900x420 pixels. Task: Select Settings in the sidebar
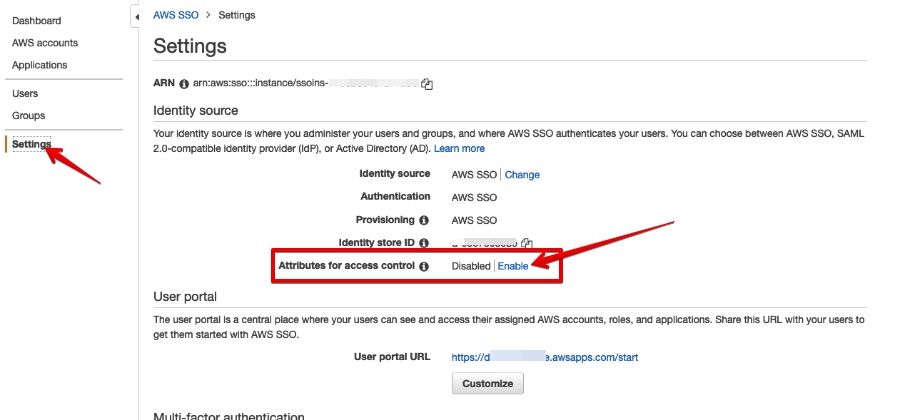[x=32, y=144]
